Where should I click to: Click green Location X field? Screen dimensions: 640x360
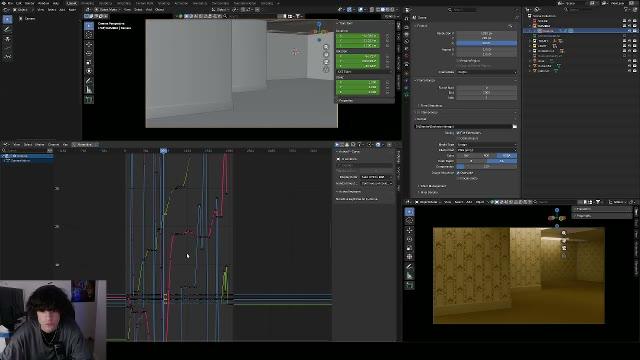pyautogui.click(x=358, y=36)
